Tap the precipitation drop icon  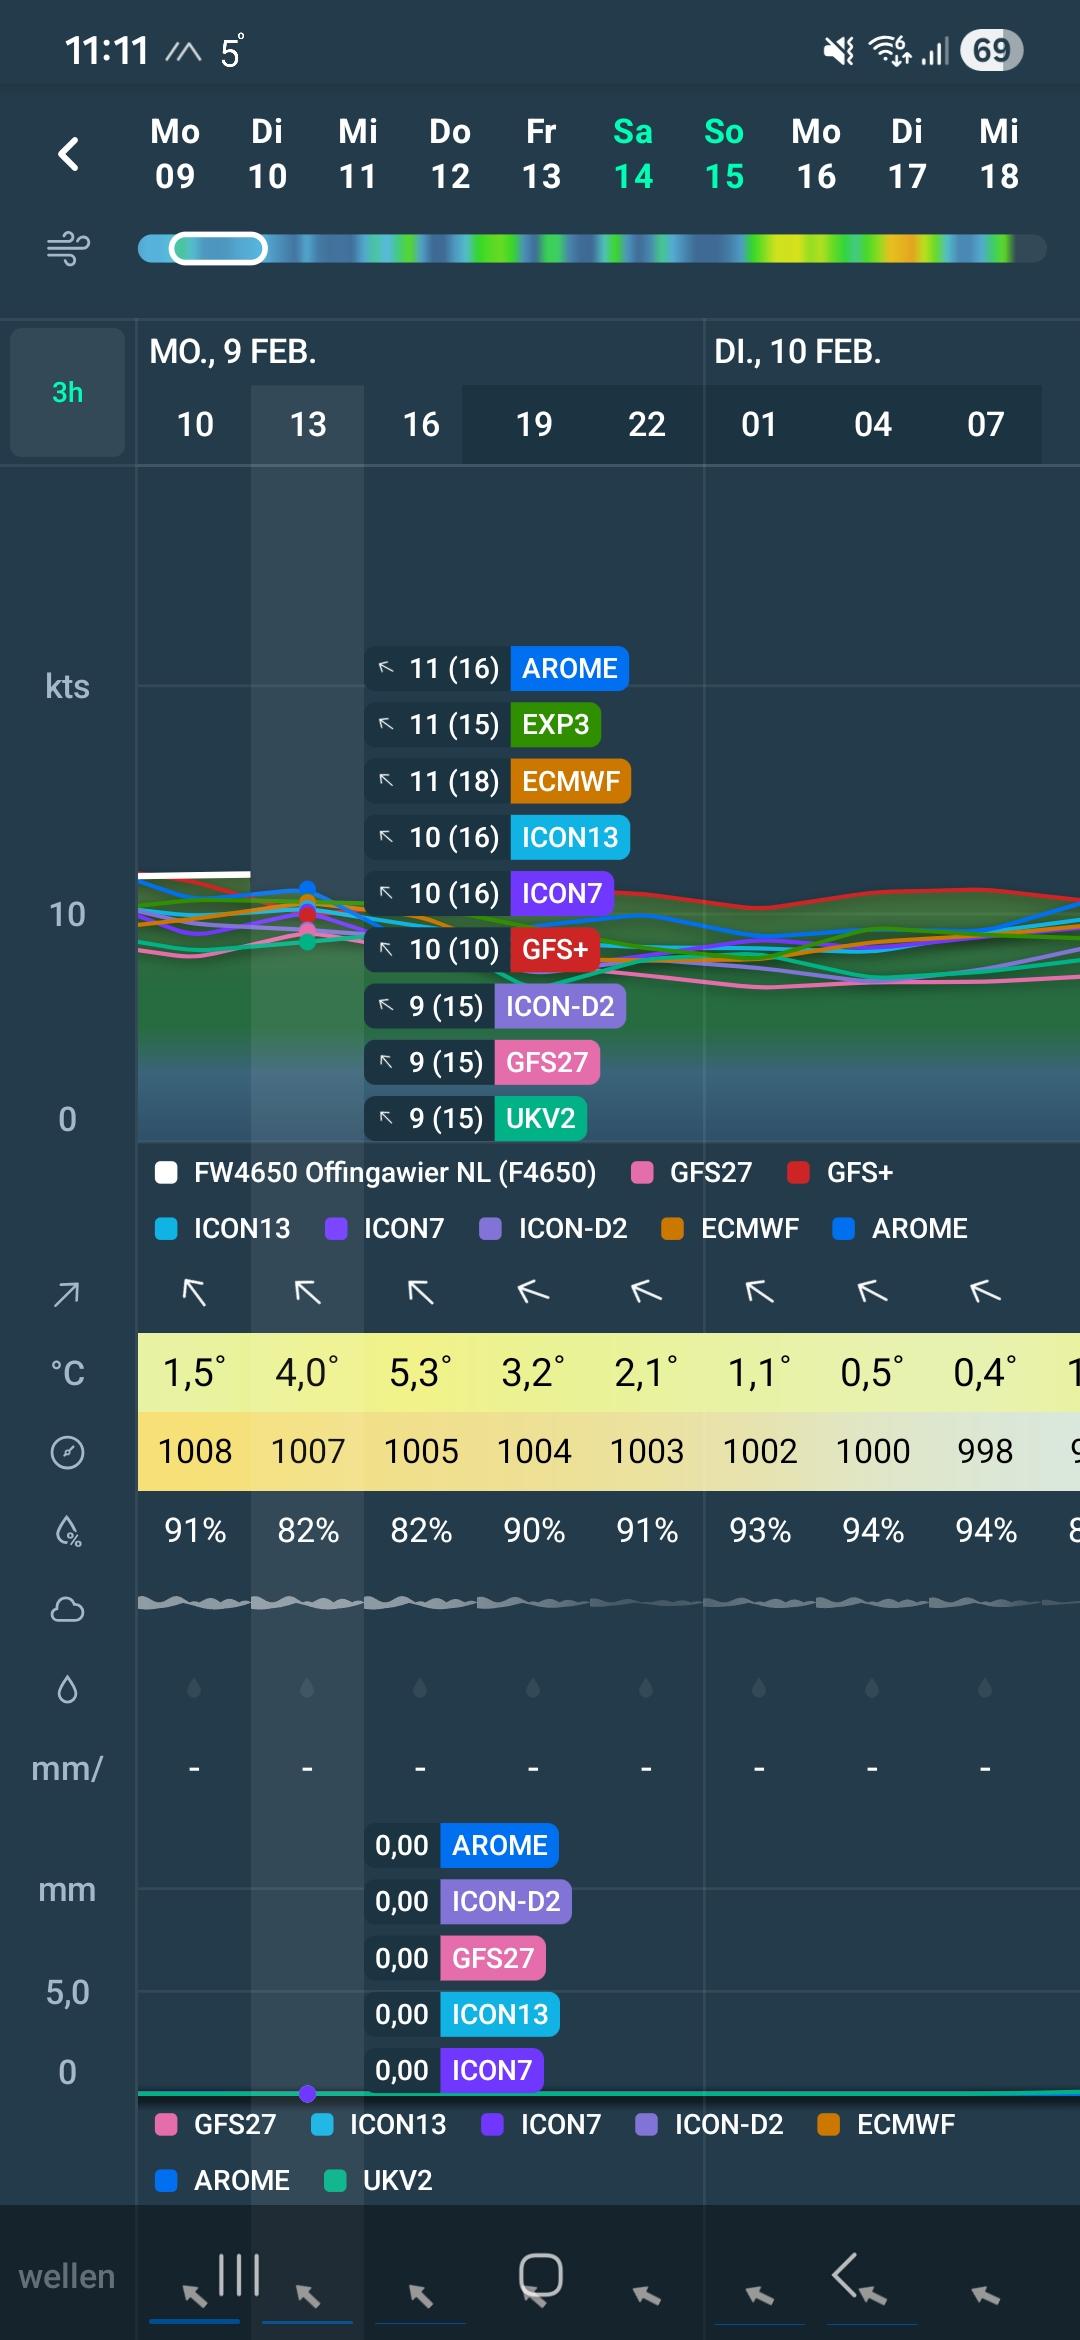click(x=67, y=1690)
